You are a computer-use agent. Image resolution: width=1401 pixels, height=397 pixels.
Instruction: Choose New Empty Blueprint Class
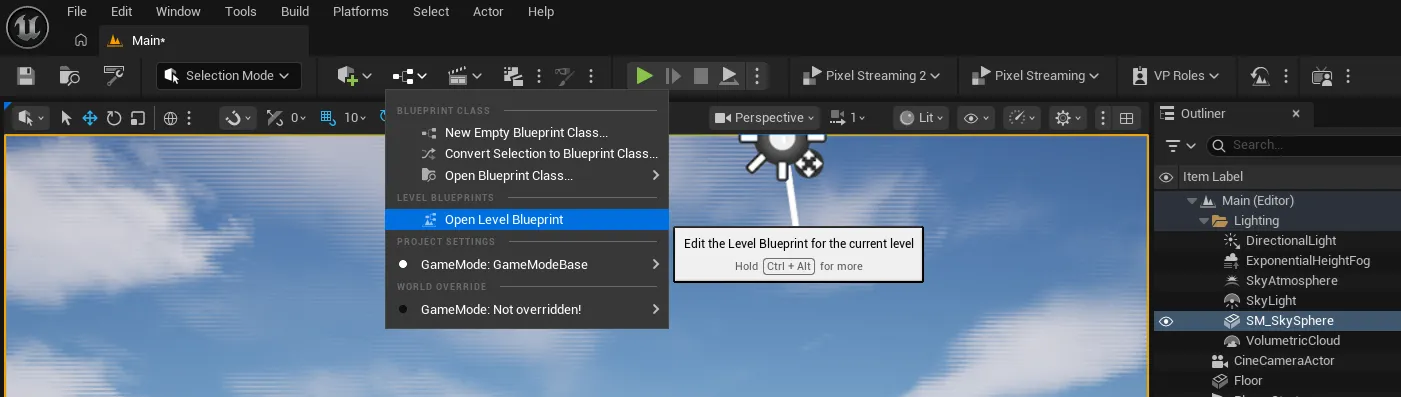(x=526, y=132)
